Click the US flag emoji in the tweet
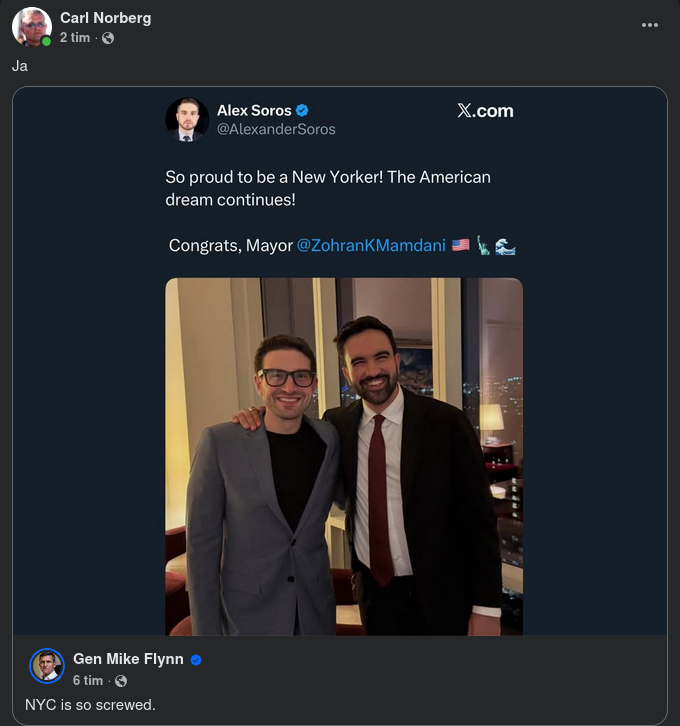 pyautogui.click(x=460, y=245)
